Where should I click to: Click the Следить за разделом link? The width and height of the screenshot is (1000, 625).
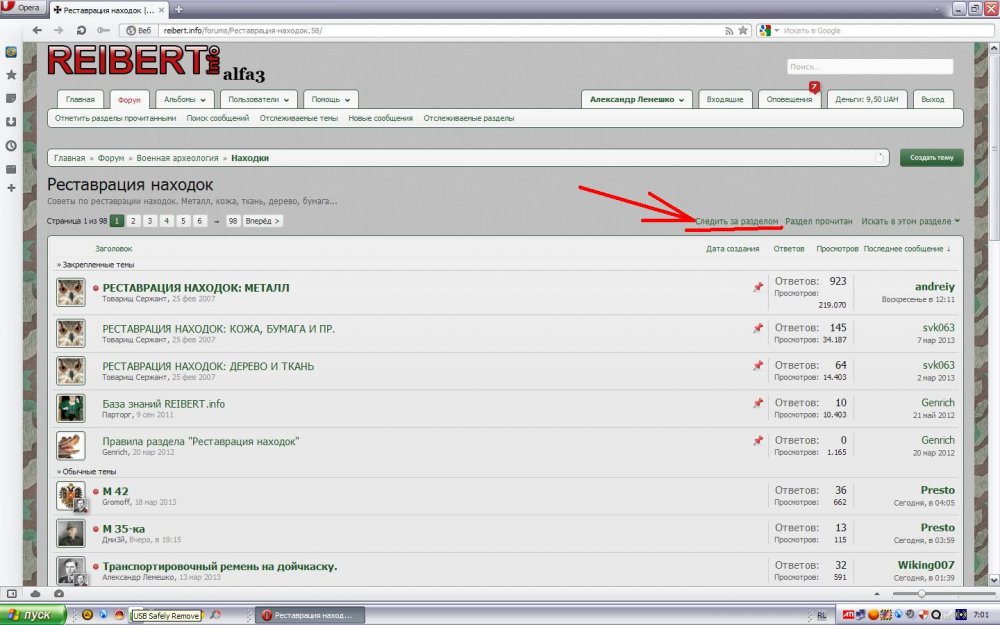[x=736, y=220]
